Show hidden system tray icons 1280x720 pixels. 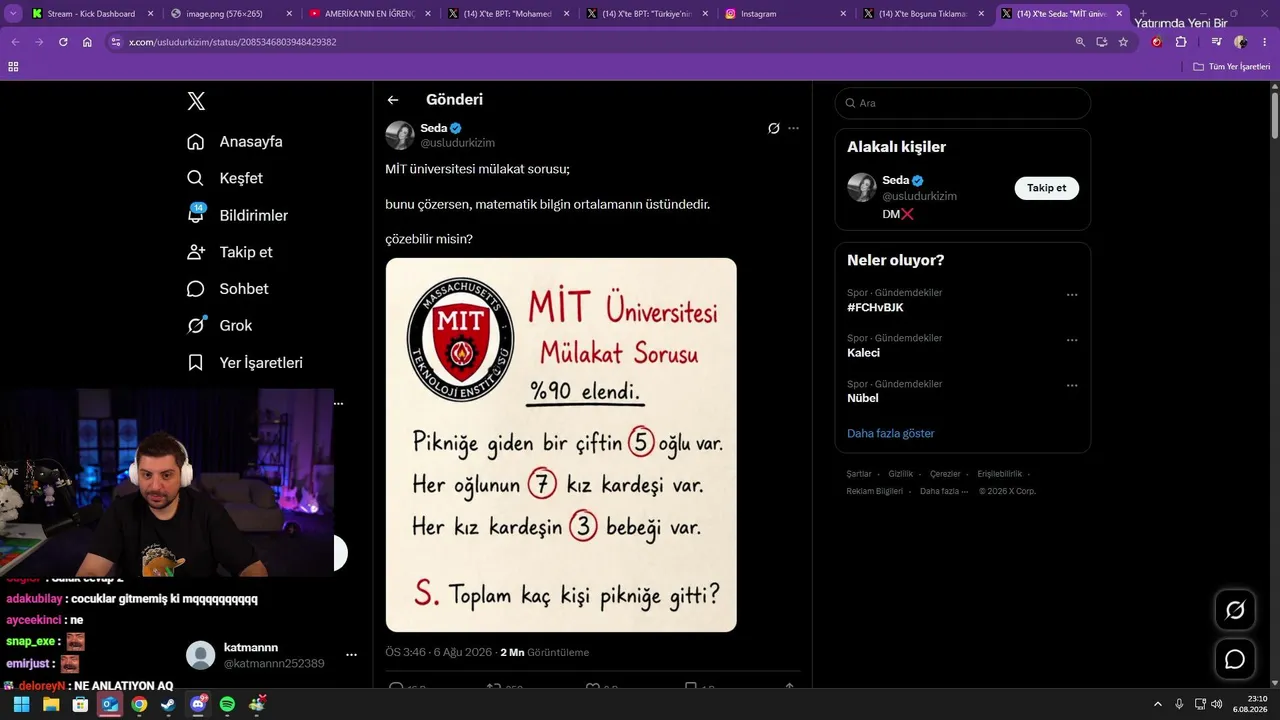(x=1158, y=704)
